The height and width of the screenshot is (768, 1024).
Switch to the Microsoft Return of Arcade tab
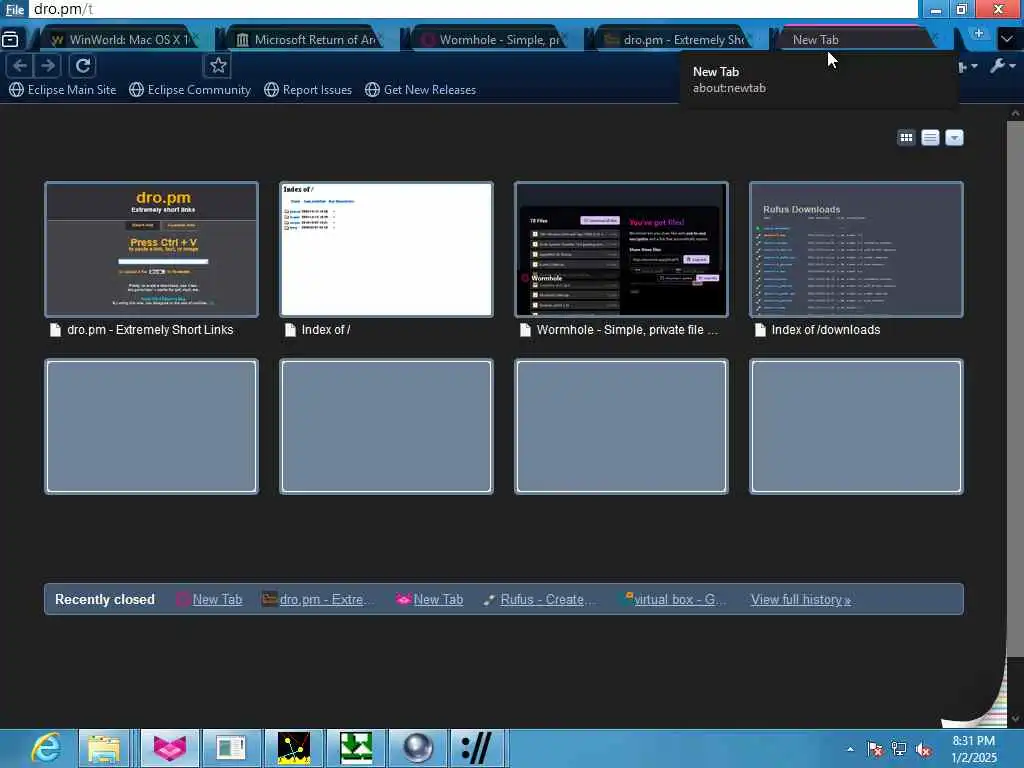[x=308, y=40]
